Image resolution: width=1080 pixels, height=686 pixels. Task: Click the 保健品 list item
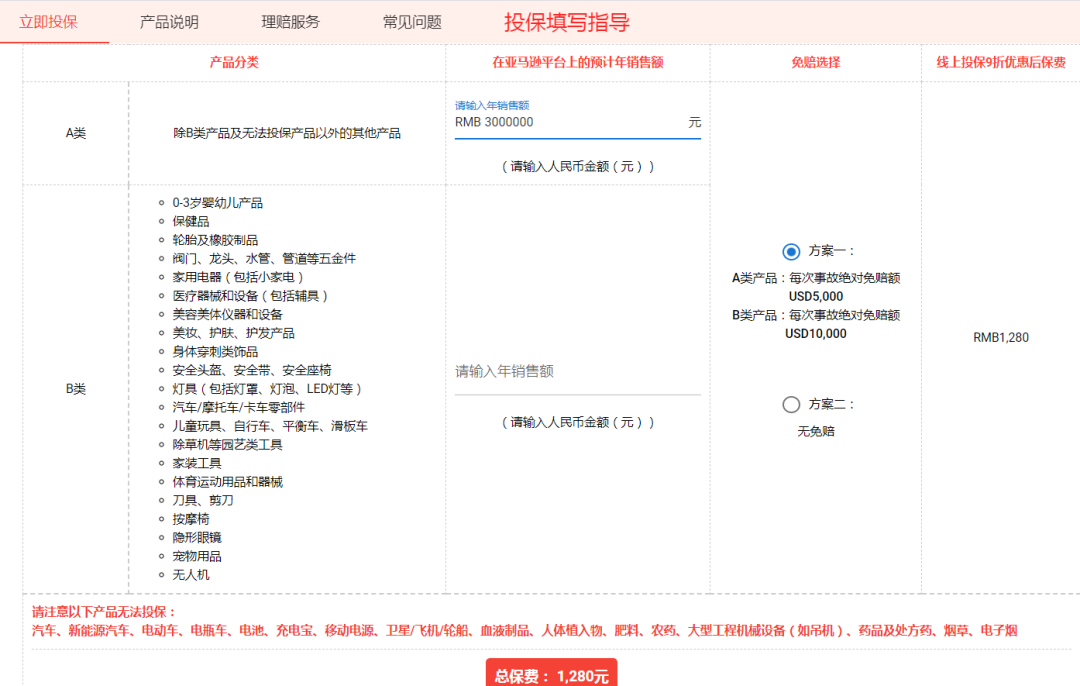coord(191,221)
